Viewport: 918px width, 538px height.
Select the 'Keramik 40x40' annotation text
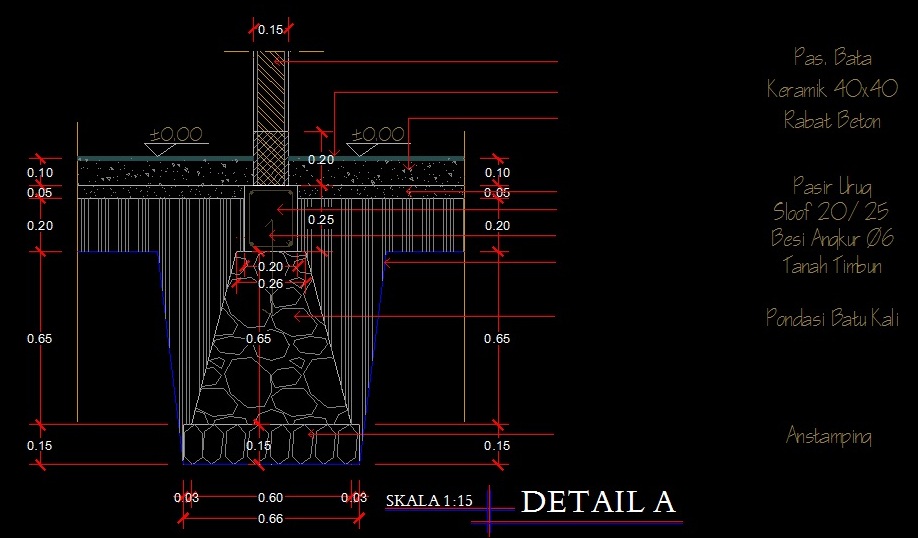click(x=832, y=89)
